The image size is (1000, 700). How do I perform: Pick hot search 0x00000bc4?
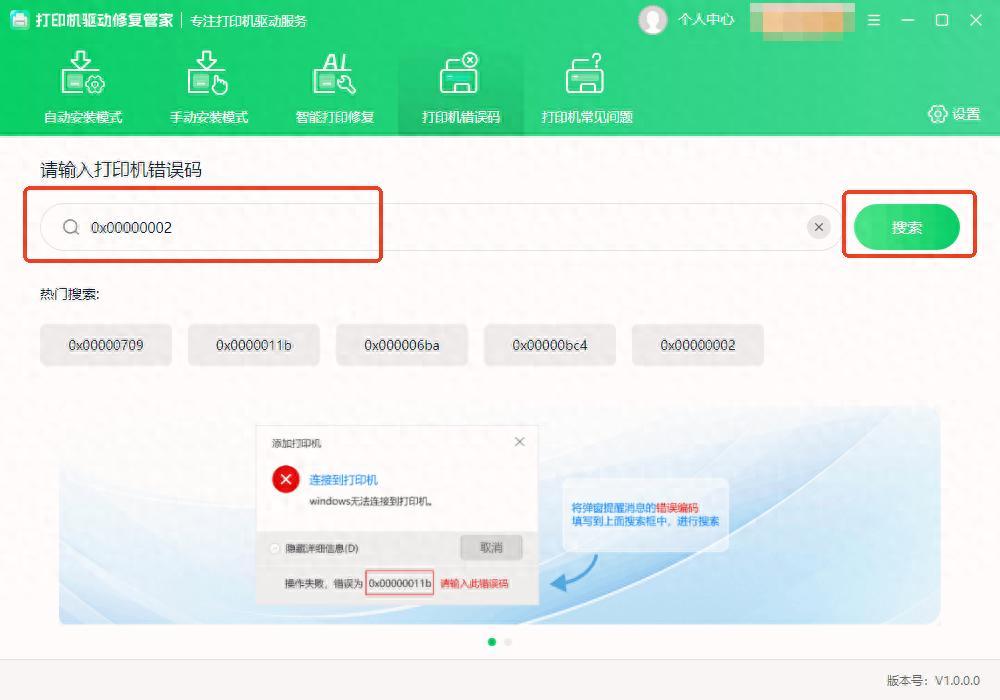click(x=550, y=345)
